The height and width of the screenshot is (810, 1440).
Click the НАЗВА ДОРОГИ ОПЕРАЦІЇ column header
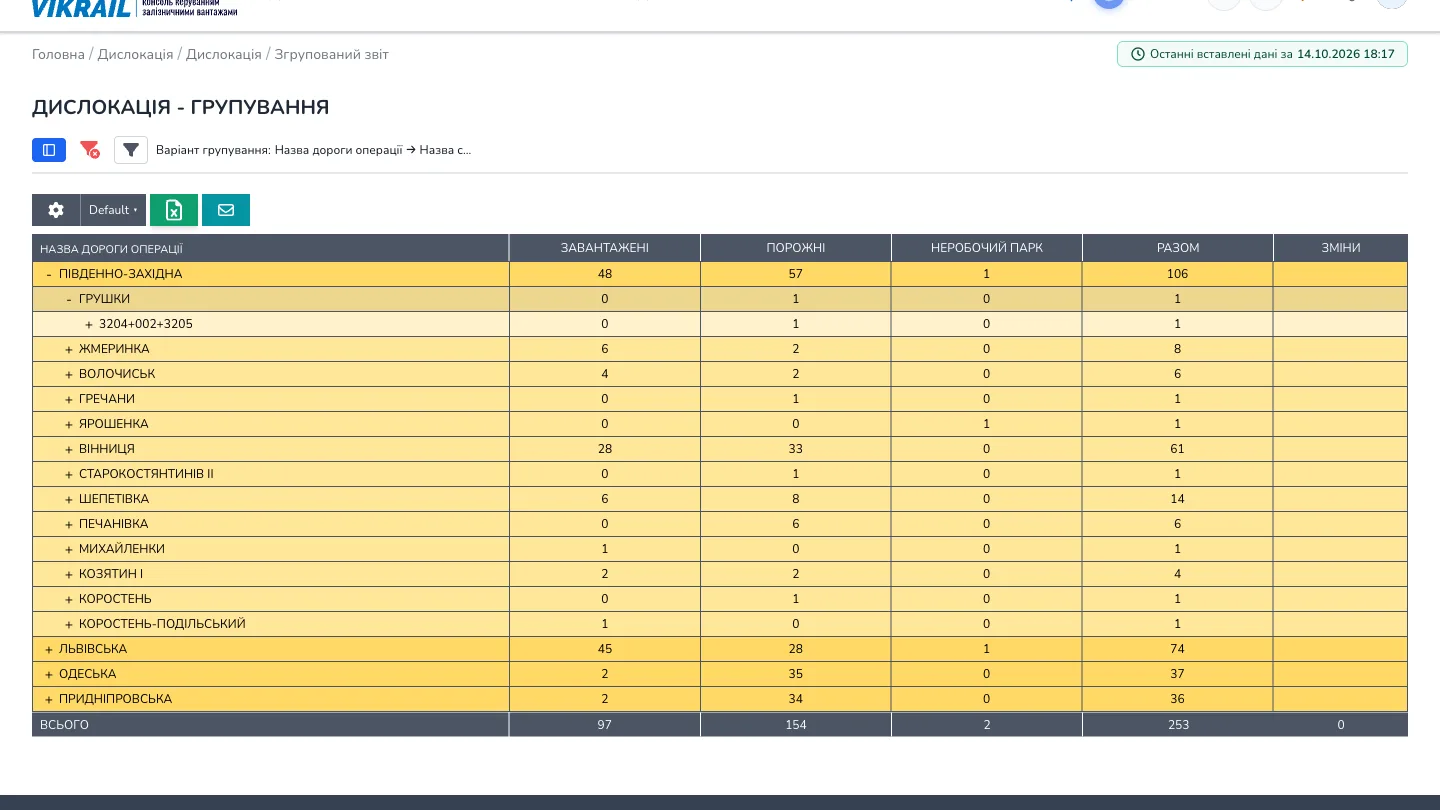(x=270, y=248)
